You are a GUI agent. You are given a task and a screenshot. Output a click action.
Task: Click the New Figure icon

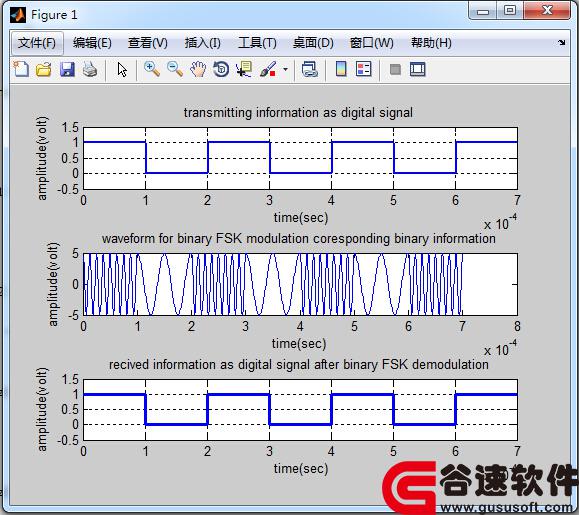tap(21, 69)
